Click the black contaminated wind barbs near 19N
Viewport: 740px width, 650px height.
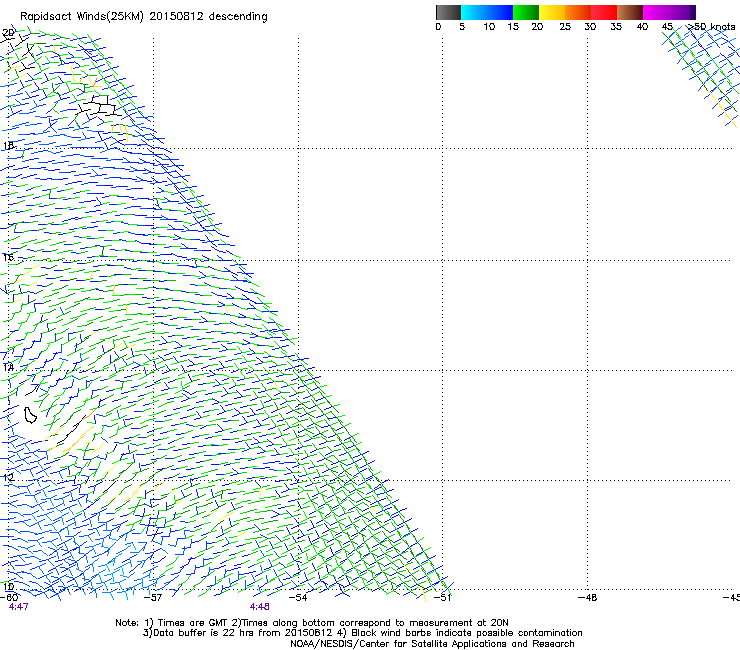pos(98,107)
